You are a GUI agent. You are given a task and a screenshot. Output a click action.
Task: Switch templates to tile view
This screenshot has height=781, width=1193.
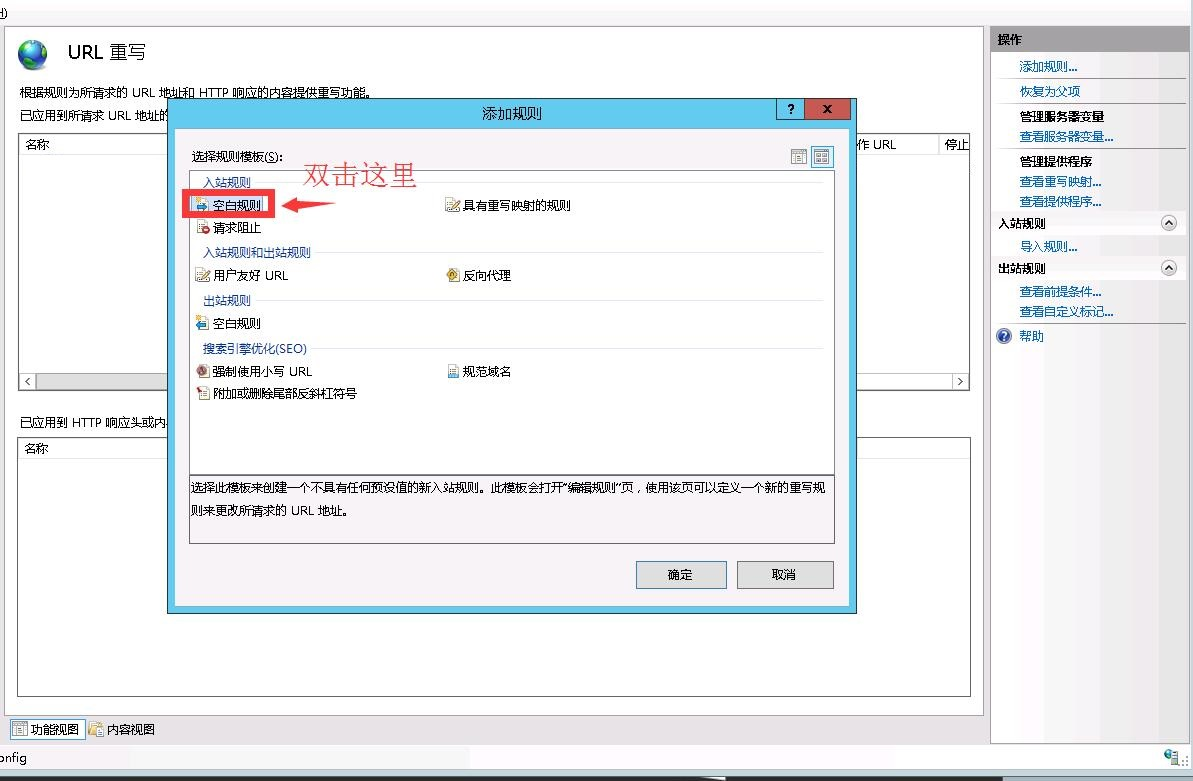(x=821, y=156)
